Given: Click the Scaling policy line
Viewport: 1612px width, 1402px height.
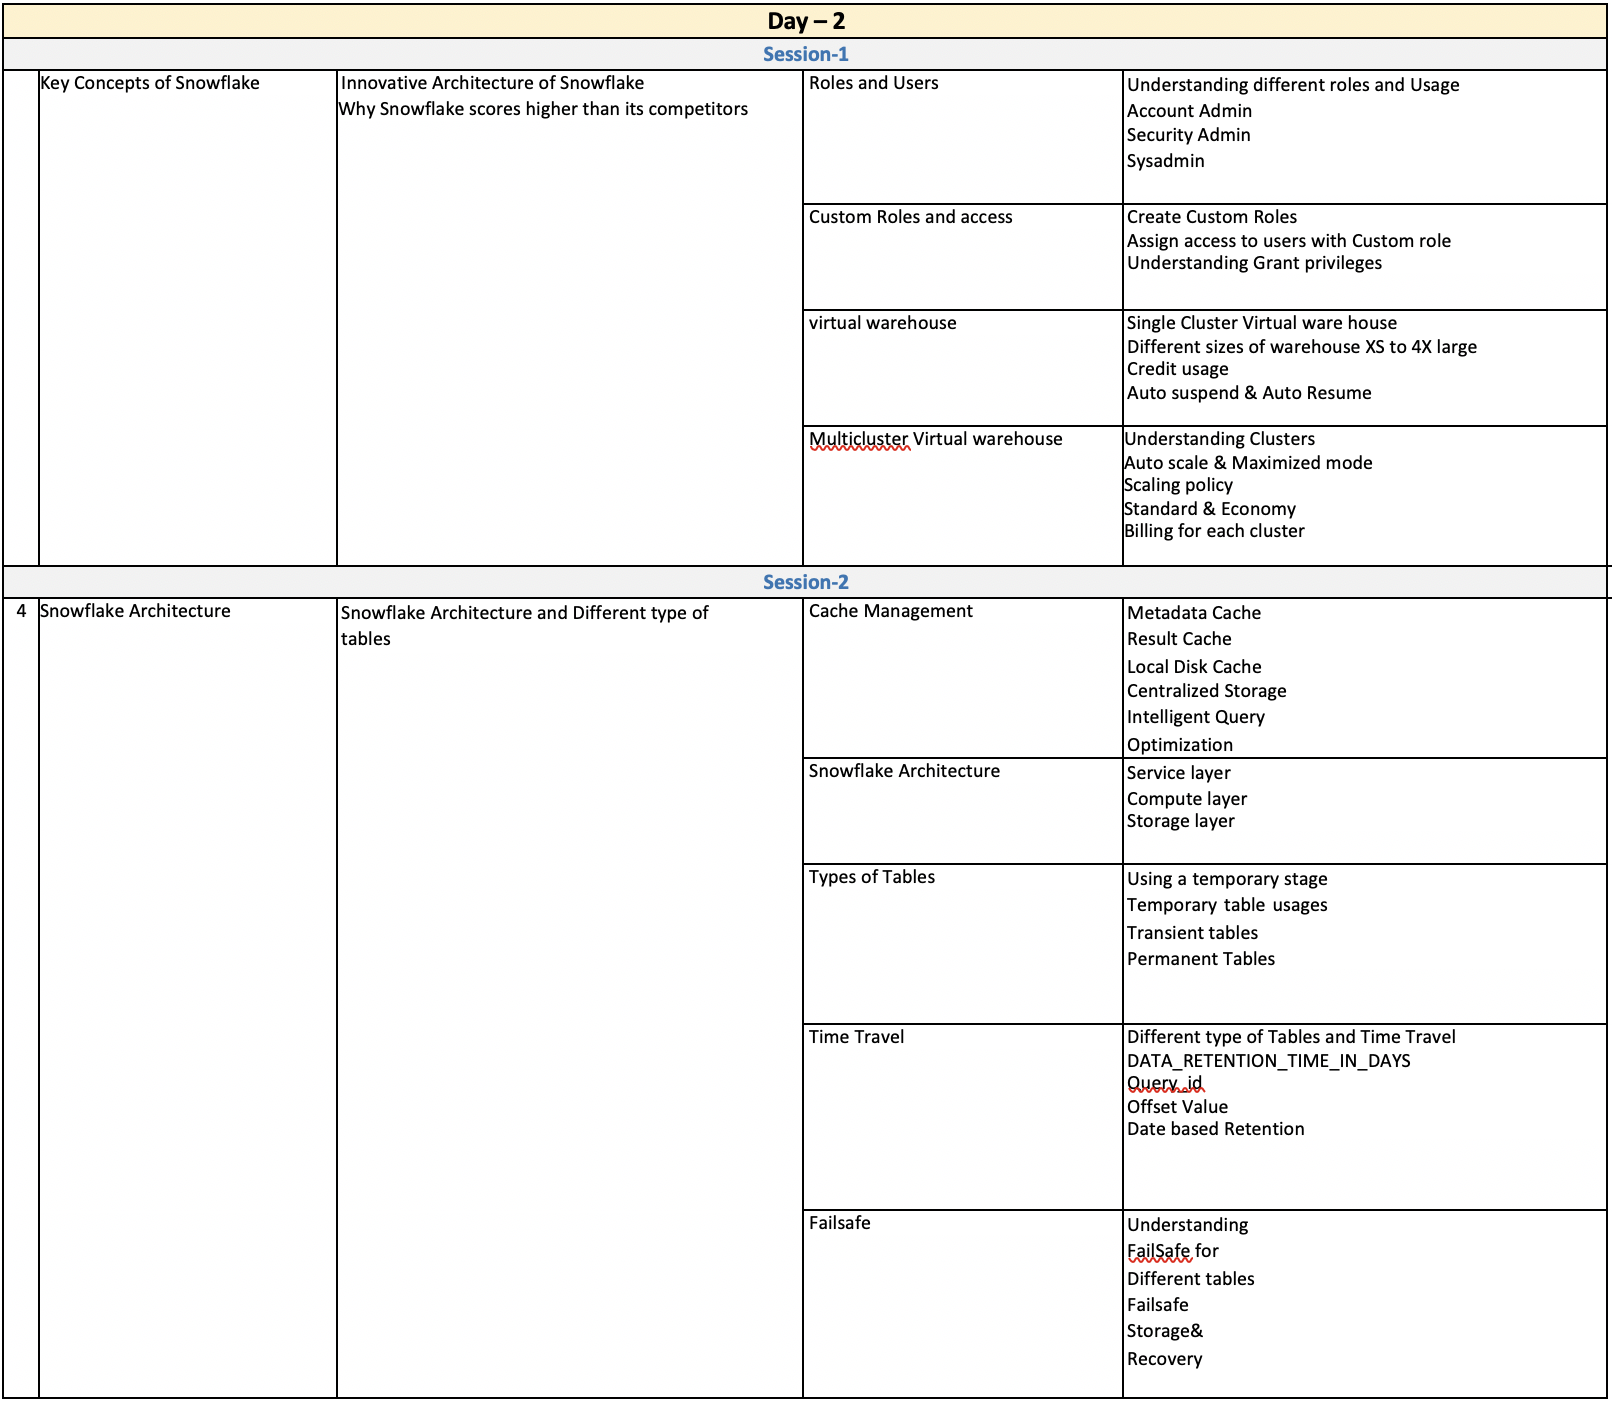Looking at the screenshot, I should pyautogui.click(x=1178, y=485).
